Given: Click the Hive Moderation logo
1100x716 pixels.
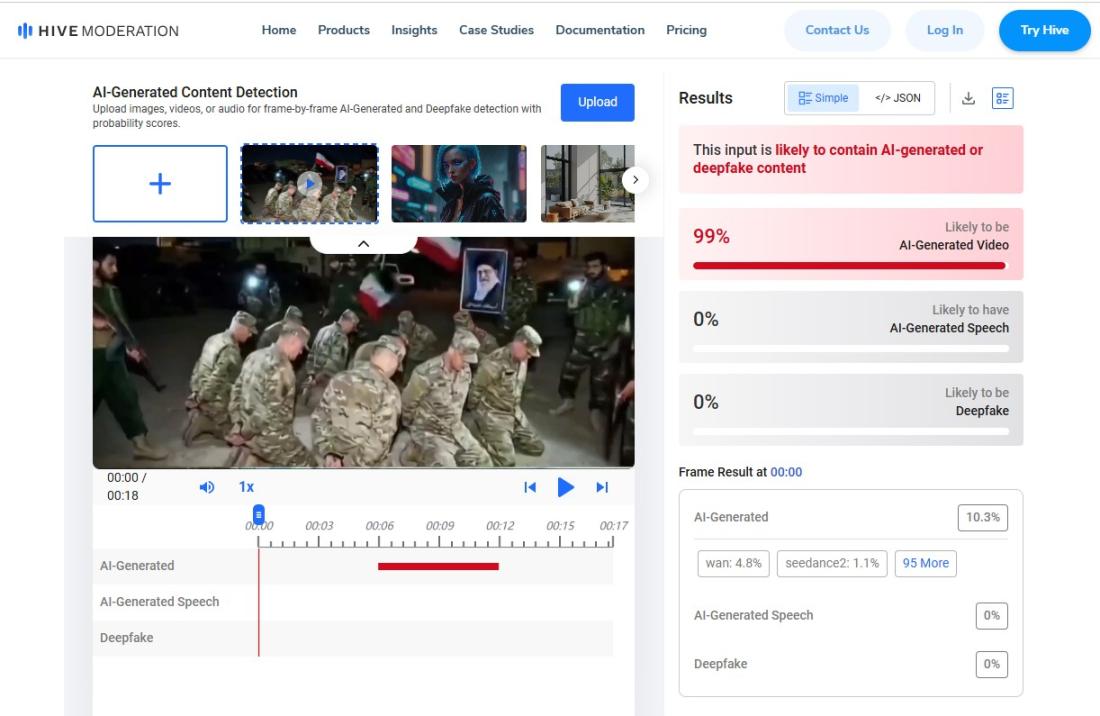Looking at the screenshot, I should click(98, 30).
